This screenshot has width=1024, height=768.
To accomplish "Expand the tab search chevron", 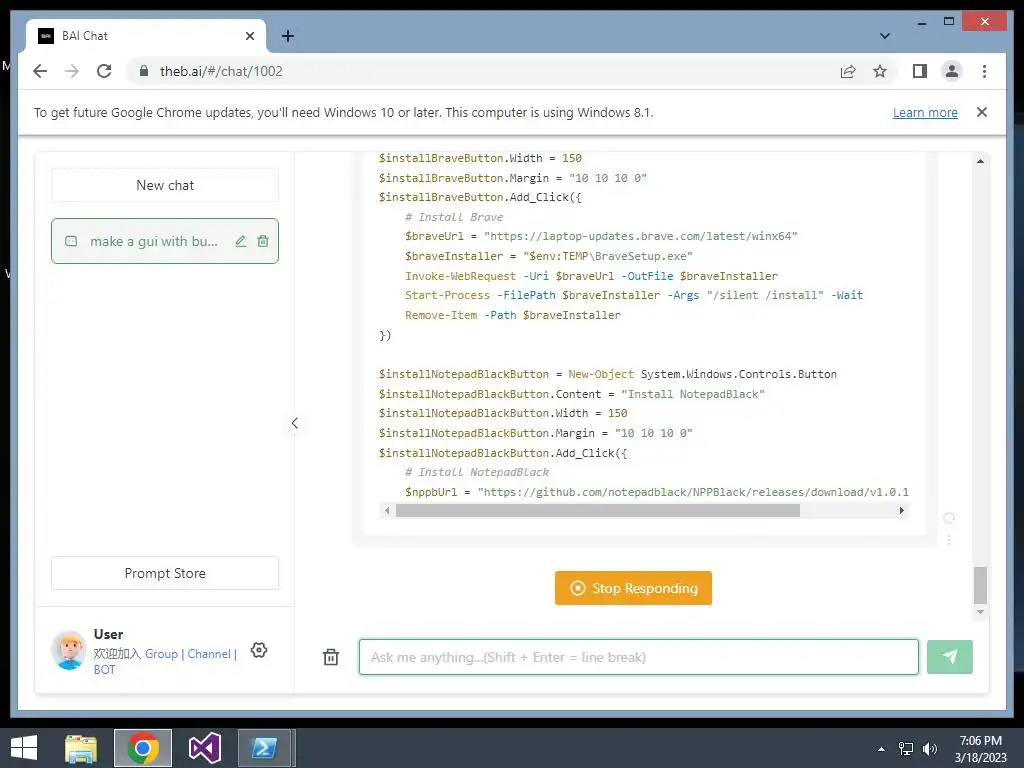I will click(884, 36).
